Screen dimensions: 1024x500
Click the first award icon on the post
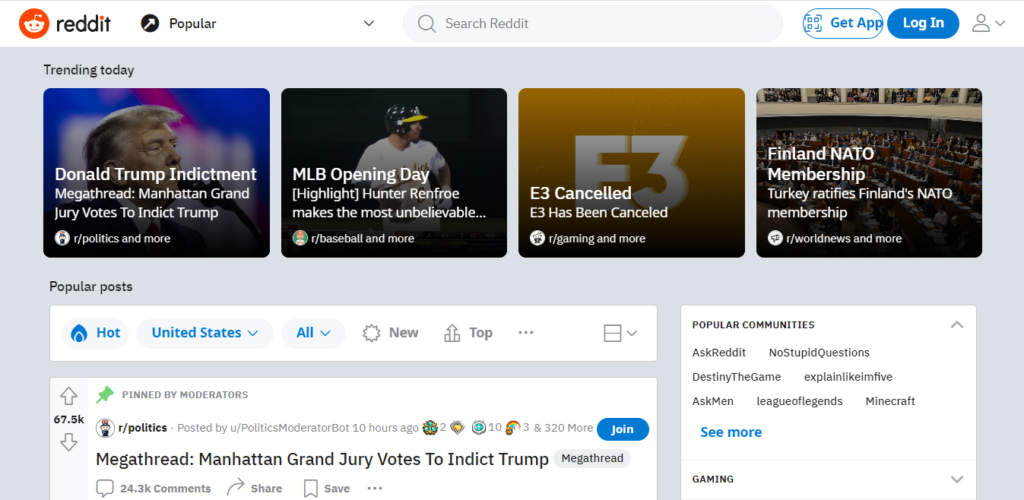pyautogui.click(x=430, y=428)
